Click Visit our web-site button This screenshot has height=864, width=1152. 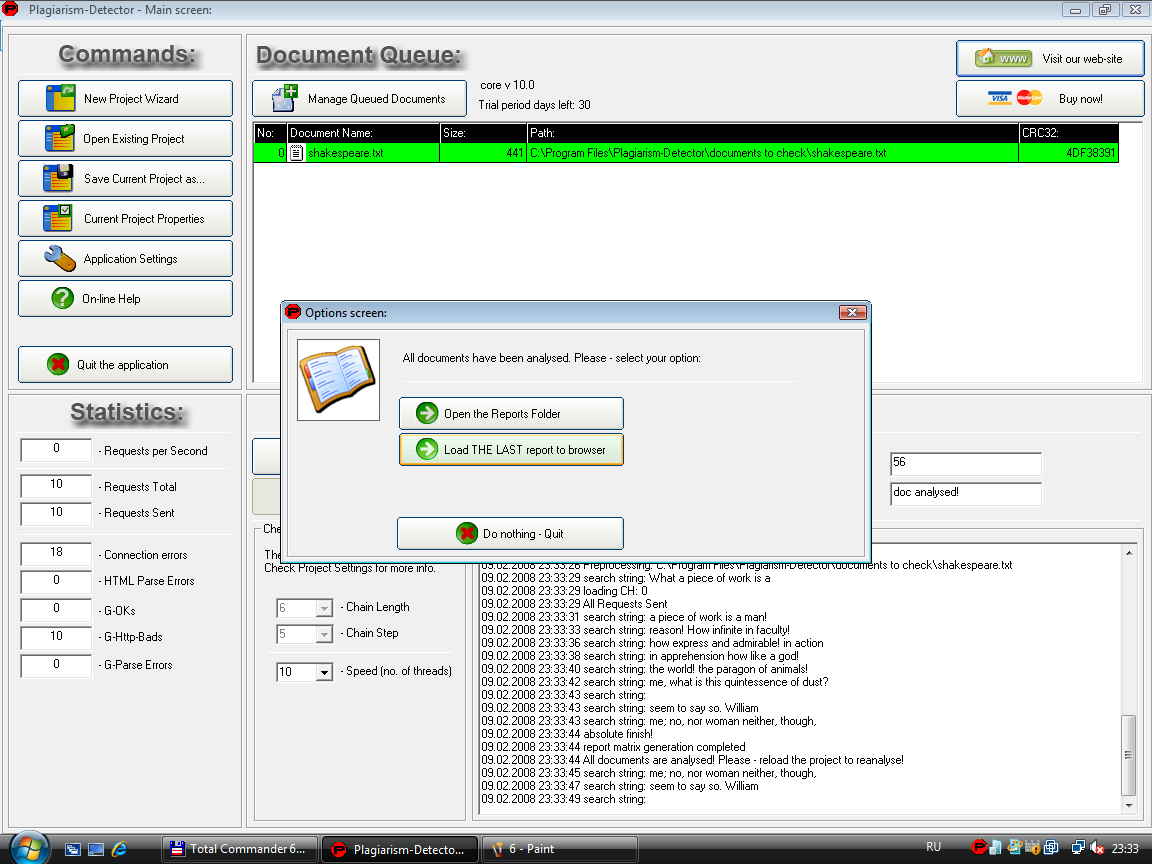1050,59
